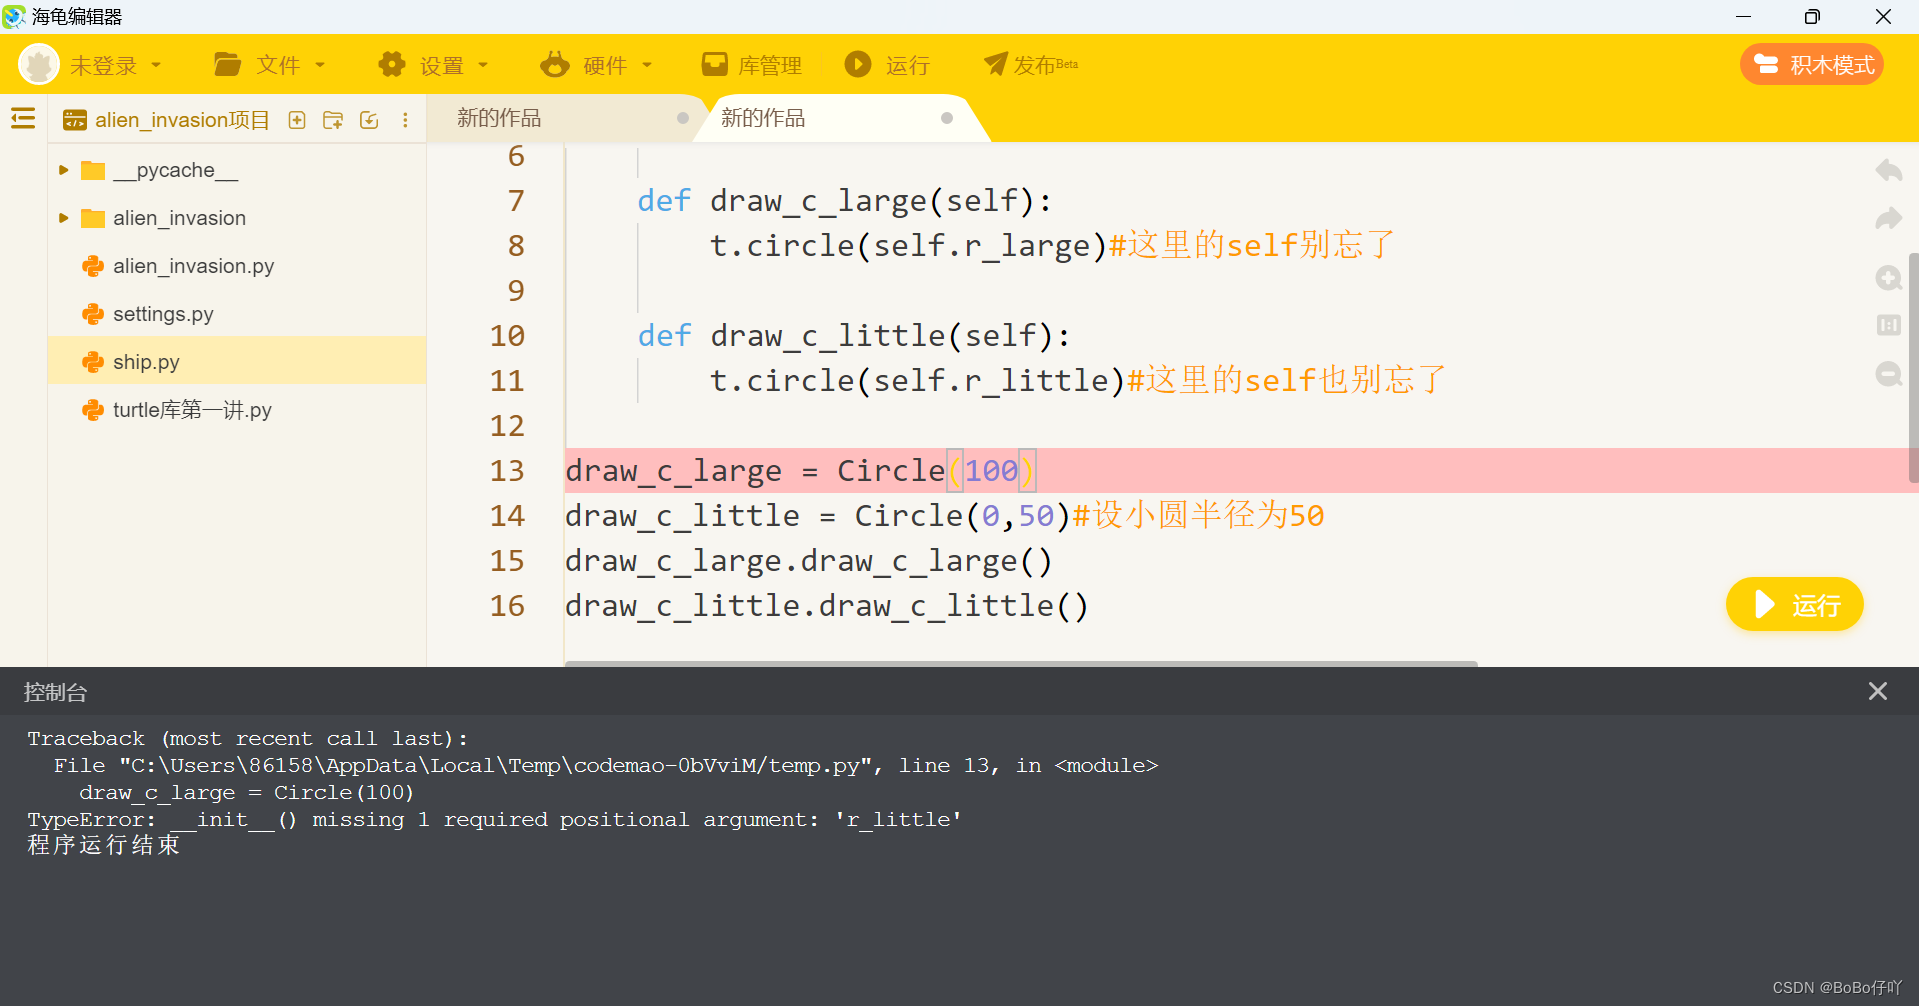This screenshot has width=1919, height=1006.
Task: Zoom out the code font size
Action: click(1888, 374)
